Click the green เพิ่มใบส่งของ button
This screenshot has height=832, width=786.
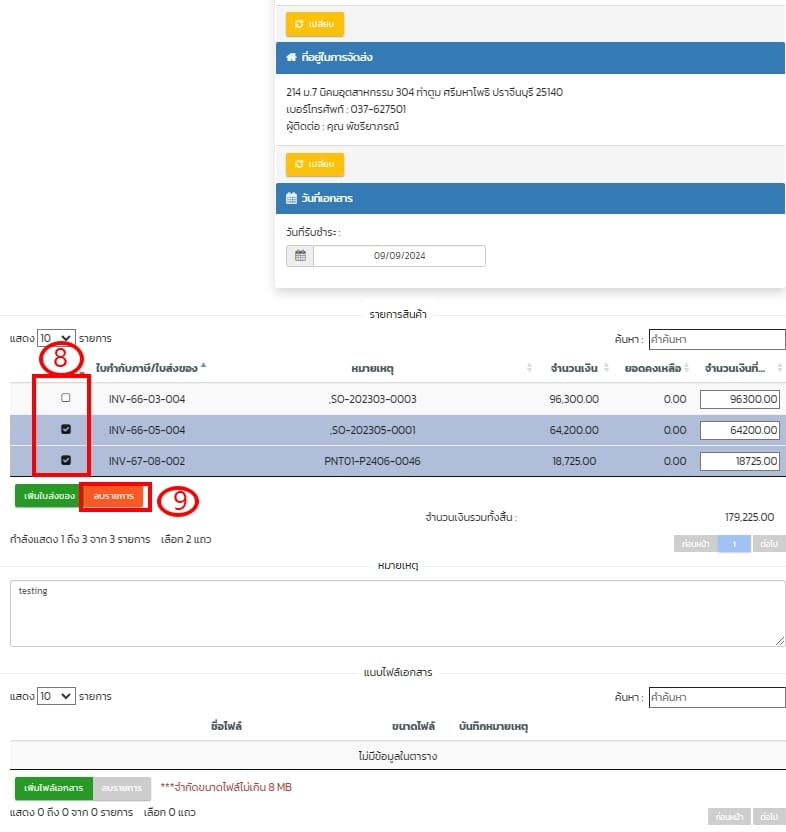click(x=47, y=496)
